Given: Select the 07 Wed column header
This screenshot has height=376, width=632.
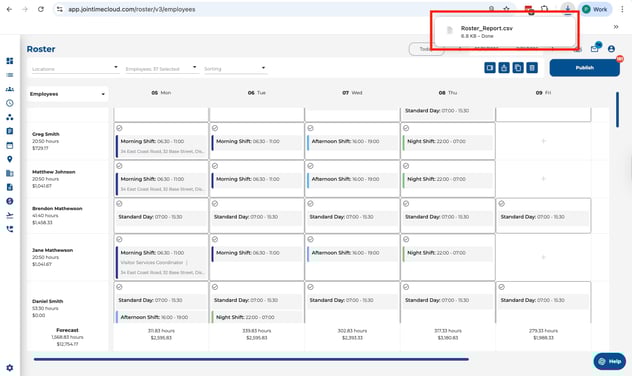Looking at the screenshot, I should (352, 93).
